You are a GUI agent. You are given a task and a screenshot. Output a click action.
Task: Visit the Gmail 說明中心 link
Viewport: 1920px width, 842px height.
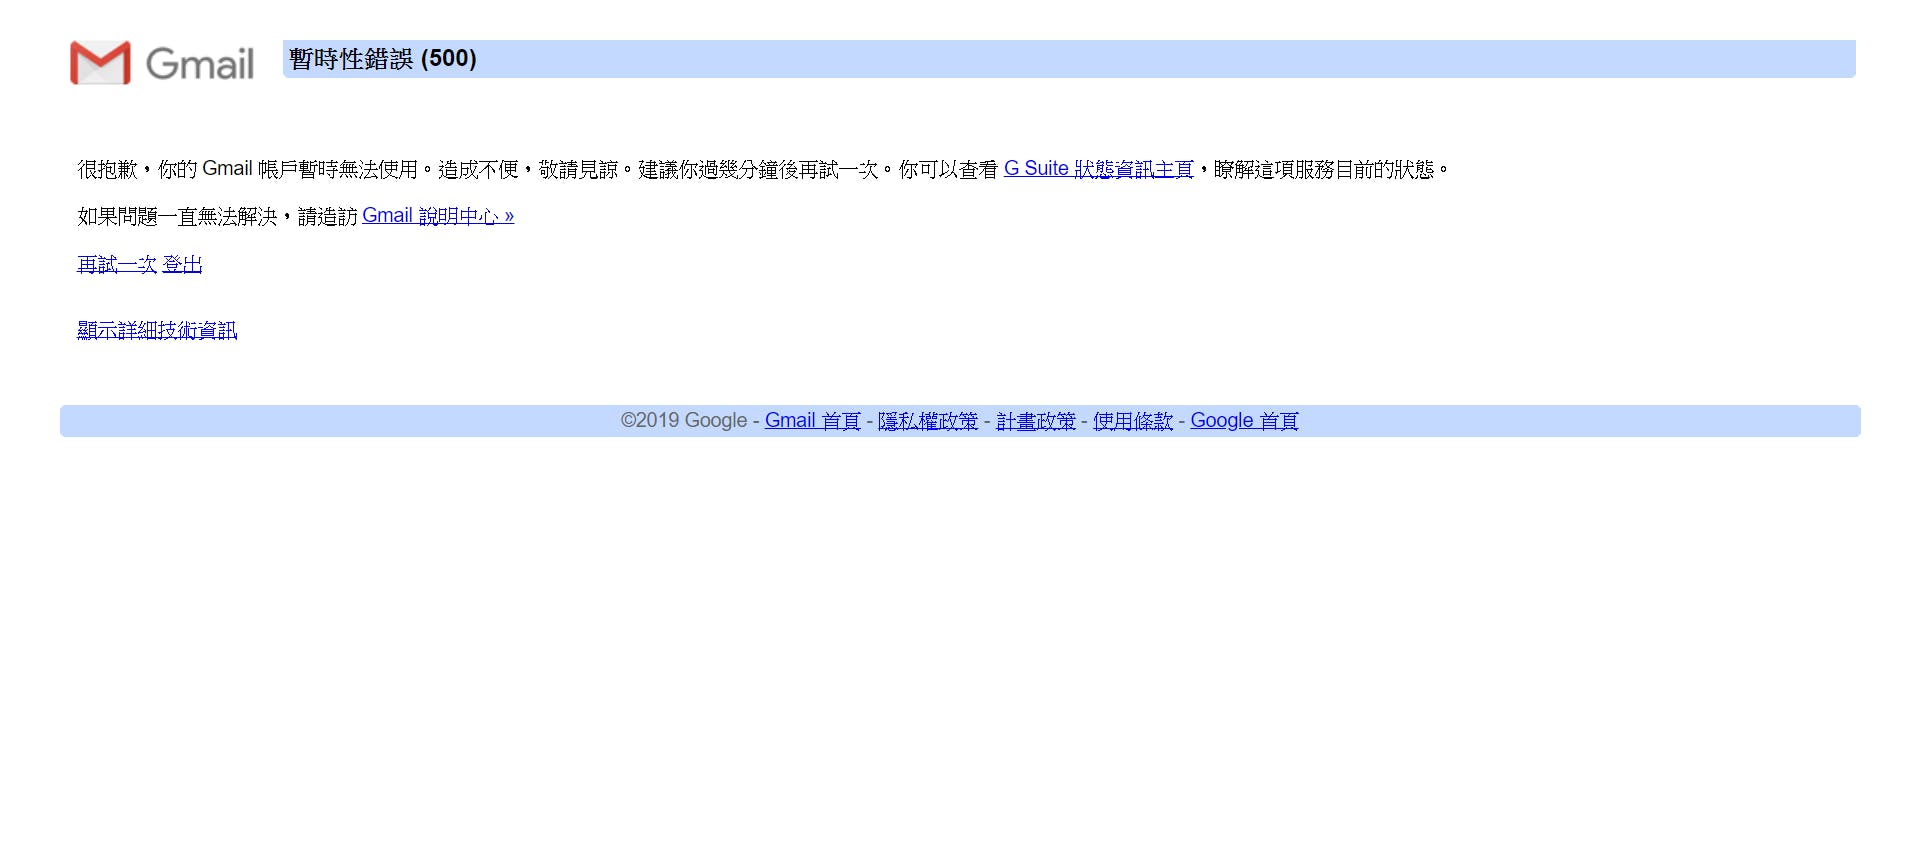click(x=438, y=216)
